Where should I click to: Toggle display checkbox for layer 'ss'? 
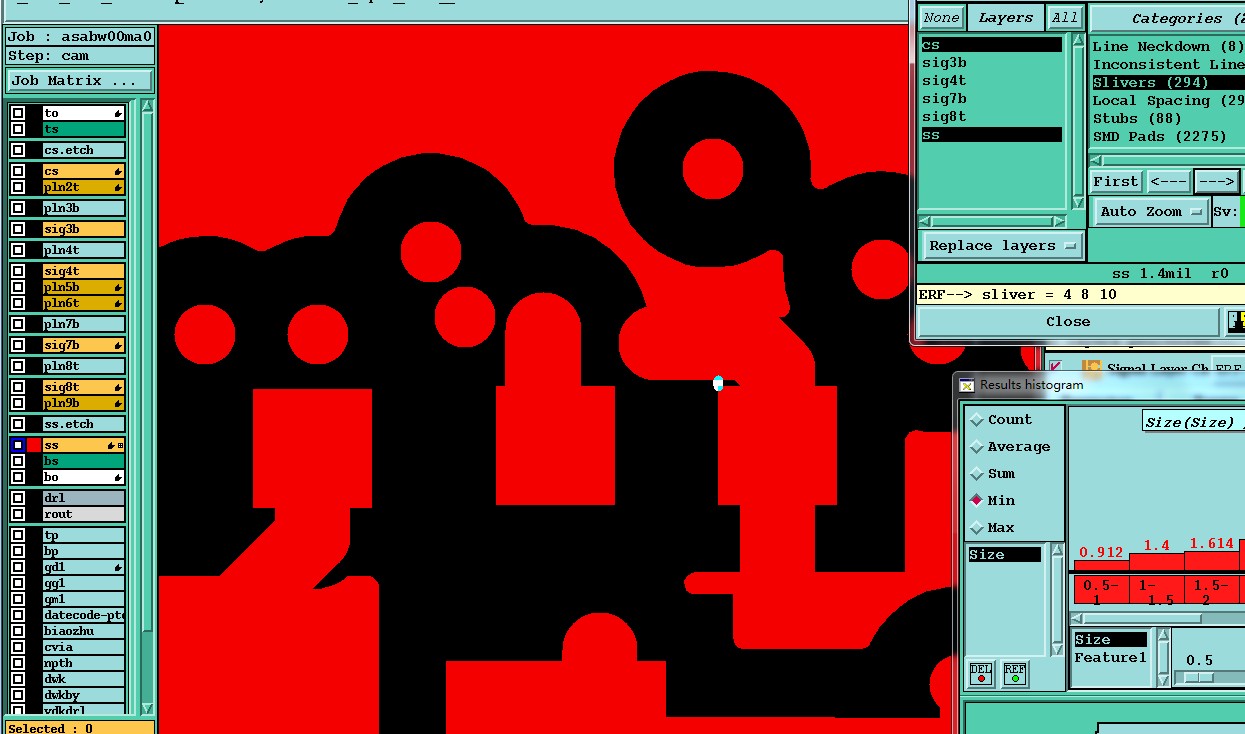click(x=18, y=445)
